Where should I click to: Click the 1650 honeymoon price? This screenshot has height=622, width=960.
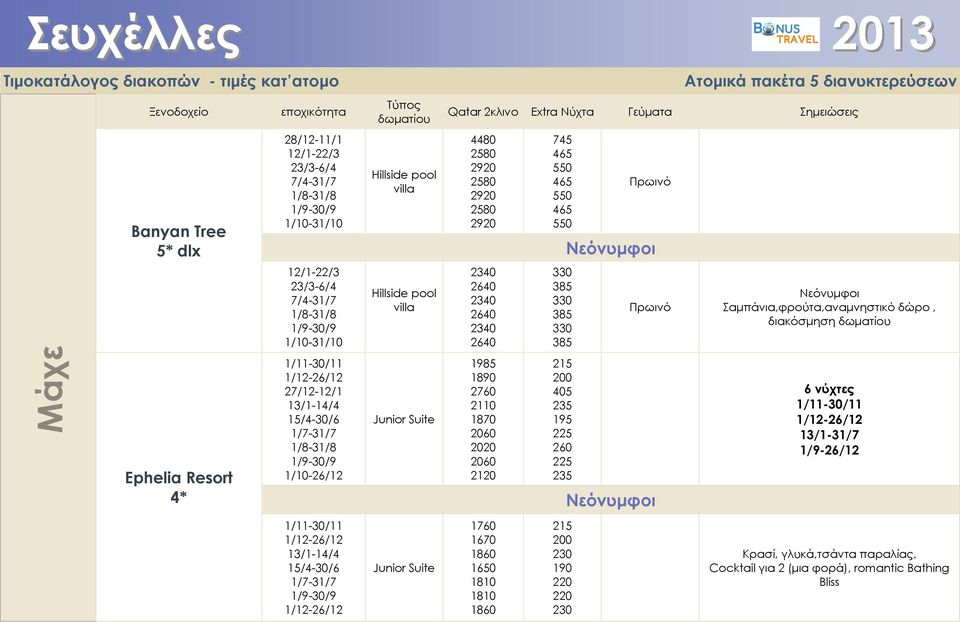[482, 568]
